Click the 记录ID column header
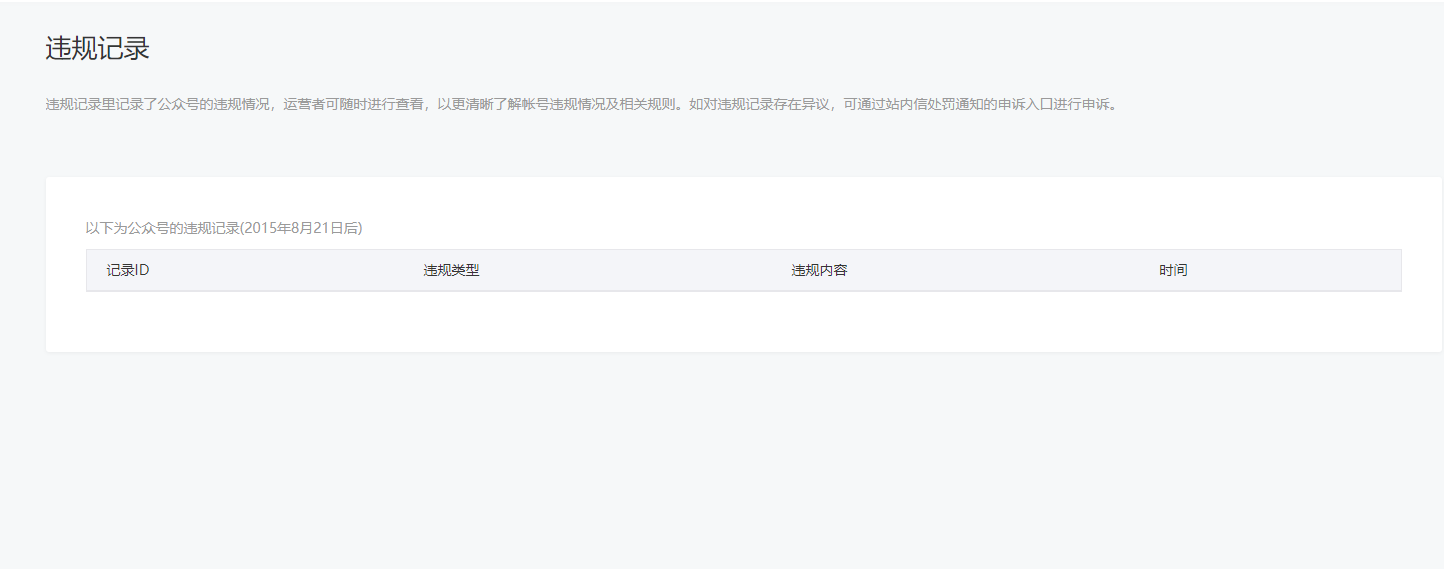Viewport: 1444px width, 569px height. pyautogui.click(x=128, y=270)
